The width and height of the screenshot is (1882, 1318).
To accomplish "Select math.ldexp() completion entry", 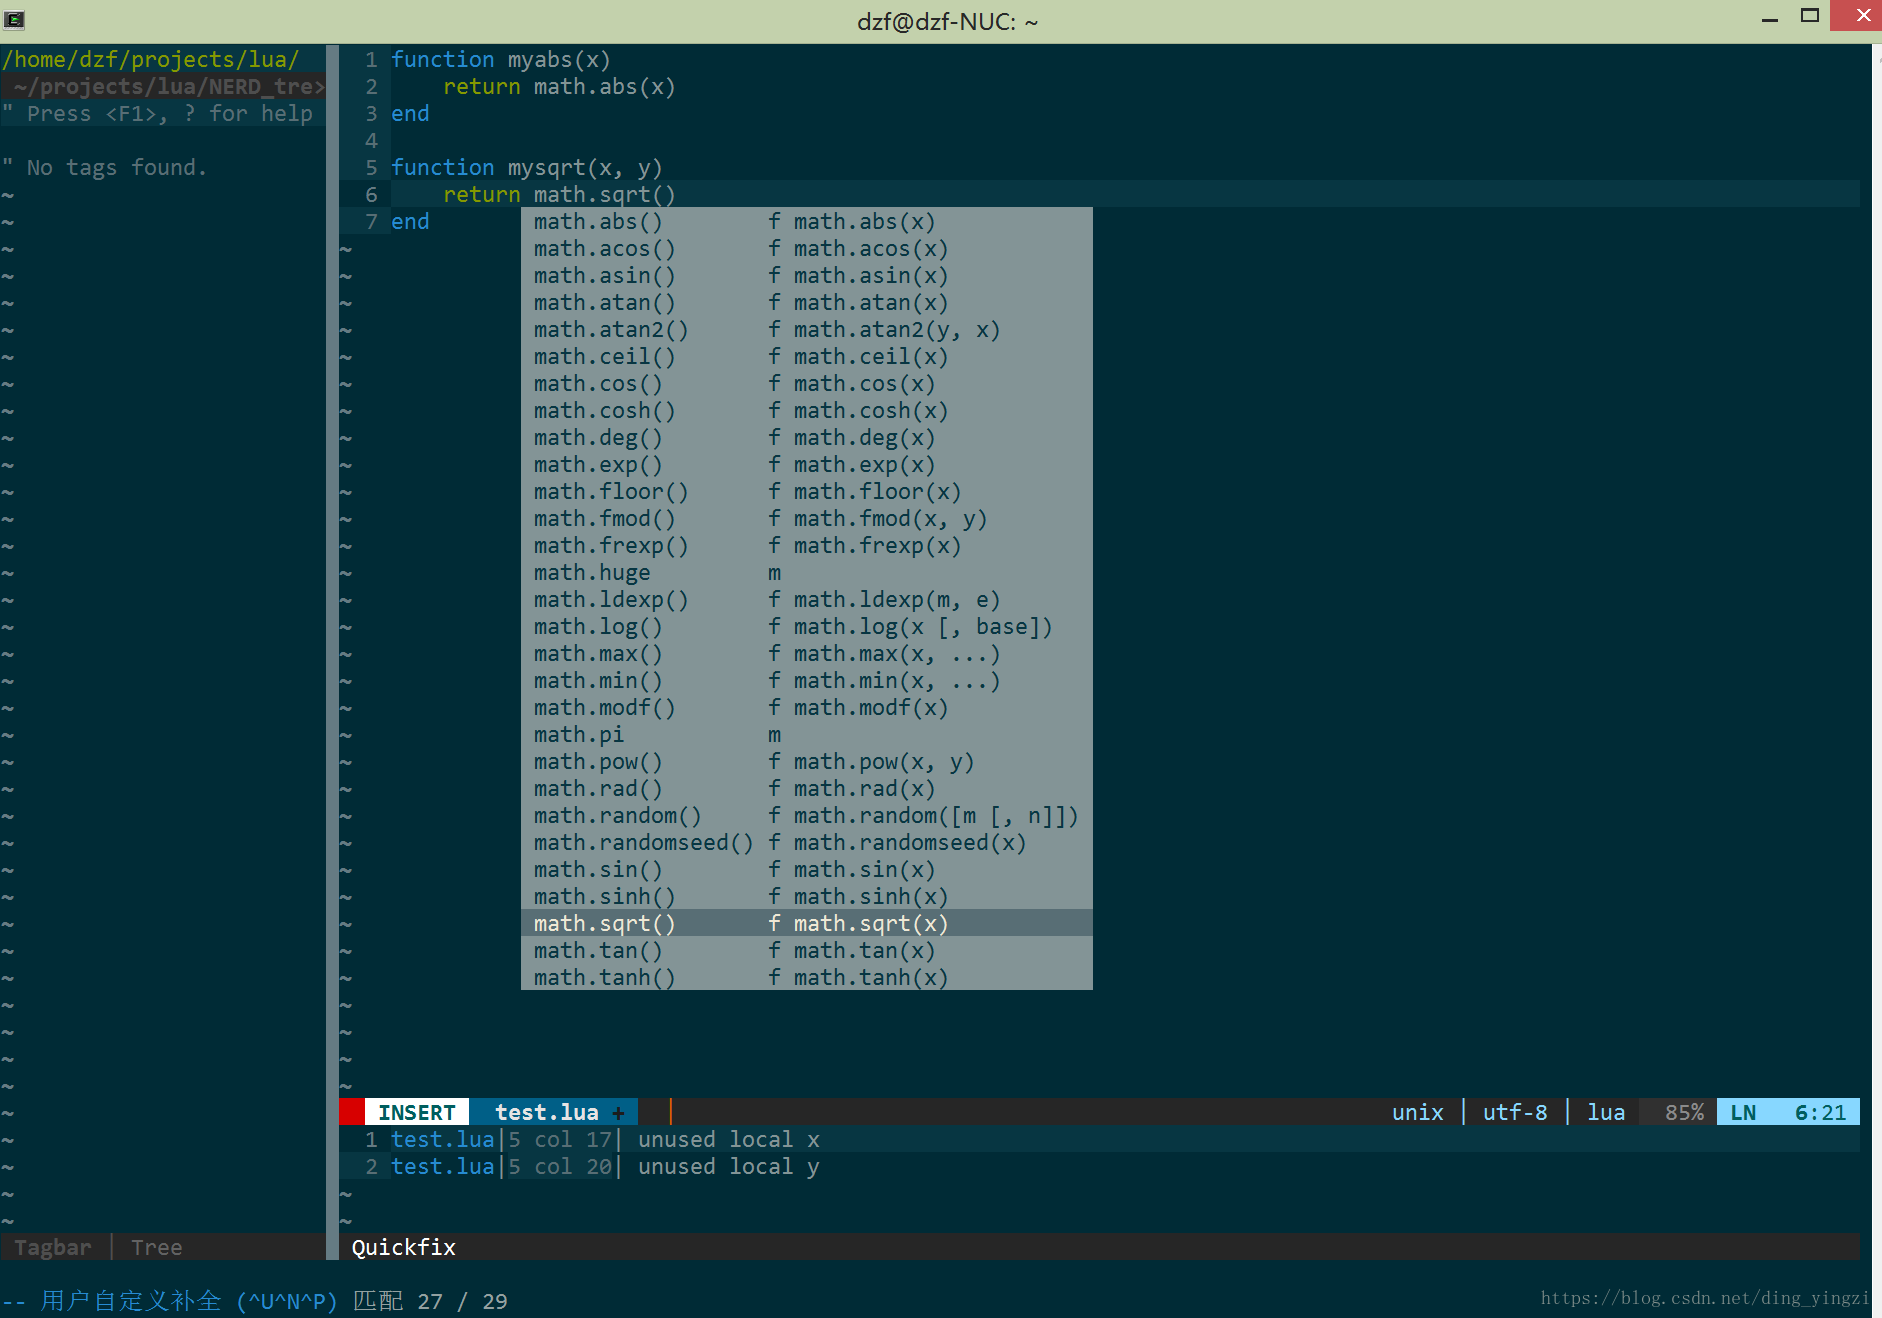I will (x=807, y=600).
